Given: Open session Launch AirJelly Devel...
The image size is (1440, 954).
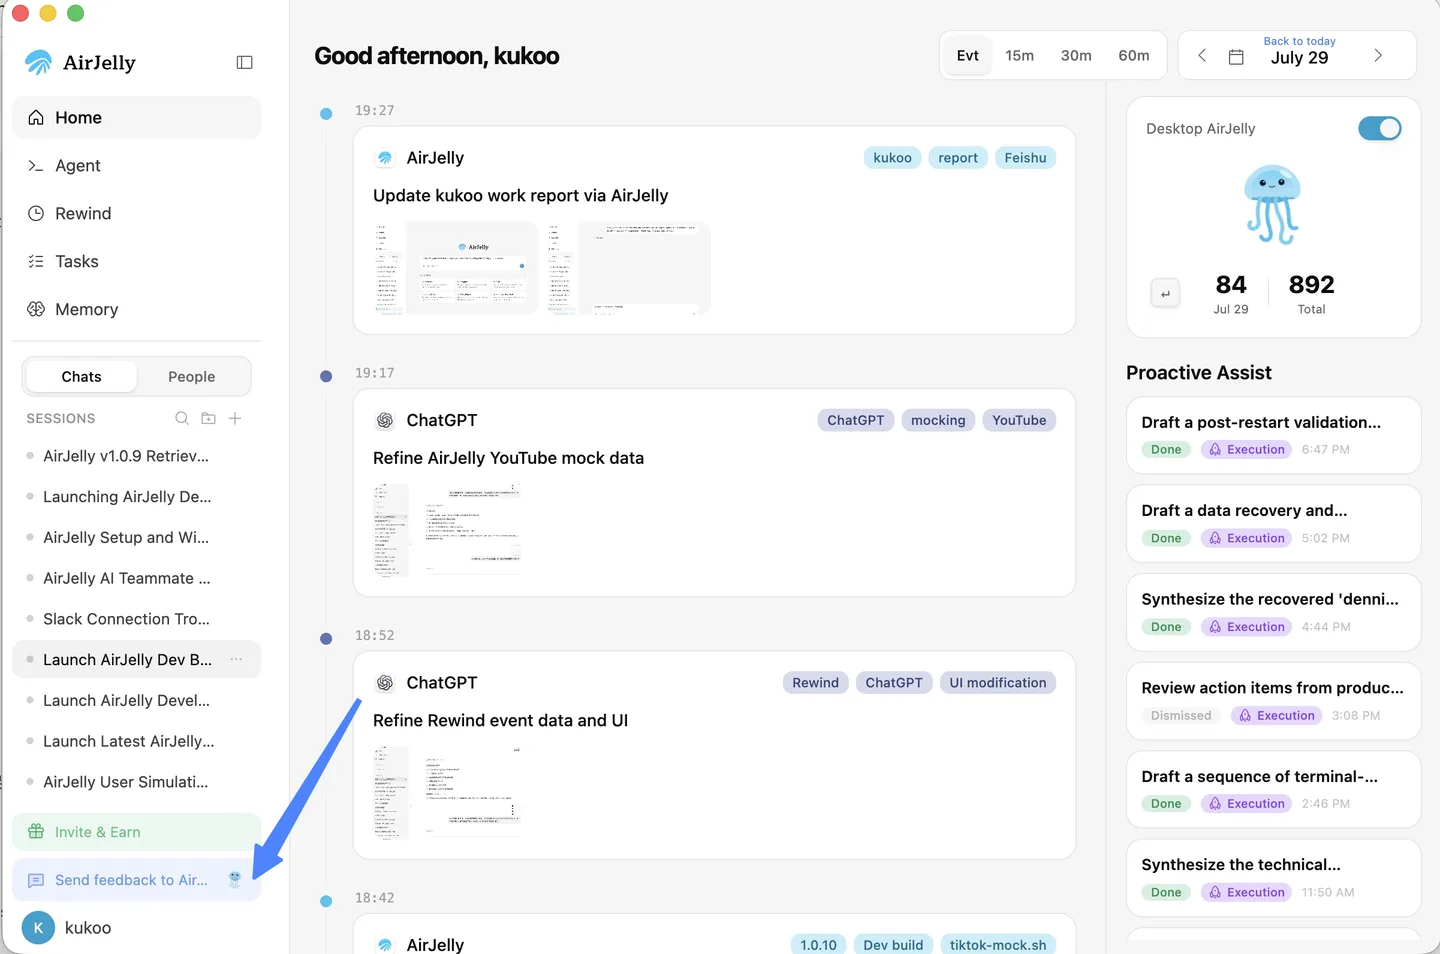Looking at the screenshot, I should pyautogui.click(x=137, y=701).
